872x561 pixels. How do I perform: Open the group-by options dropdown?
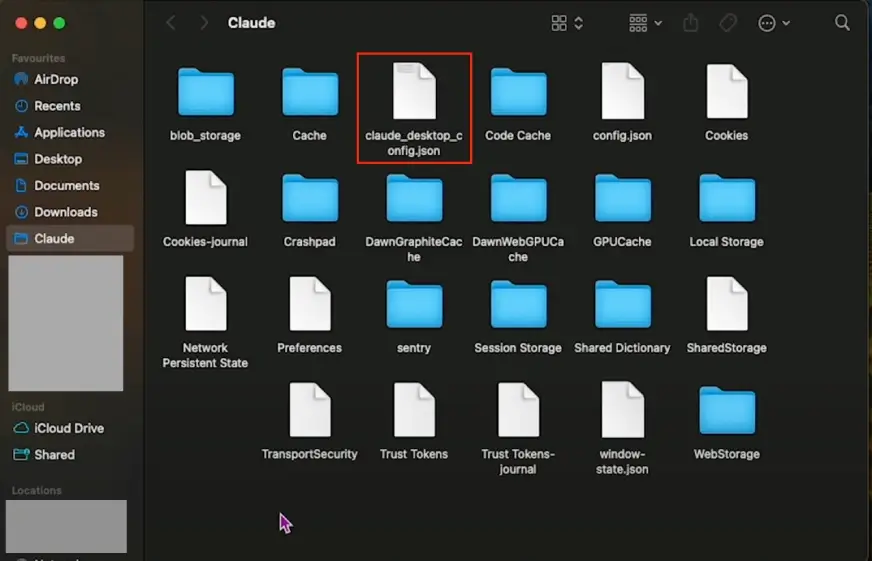[x=645, y=22]
